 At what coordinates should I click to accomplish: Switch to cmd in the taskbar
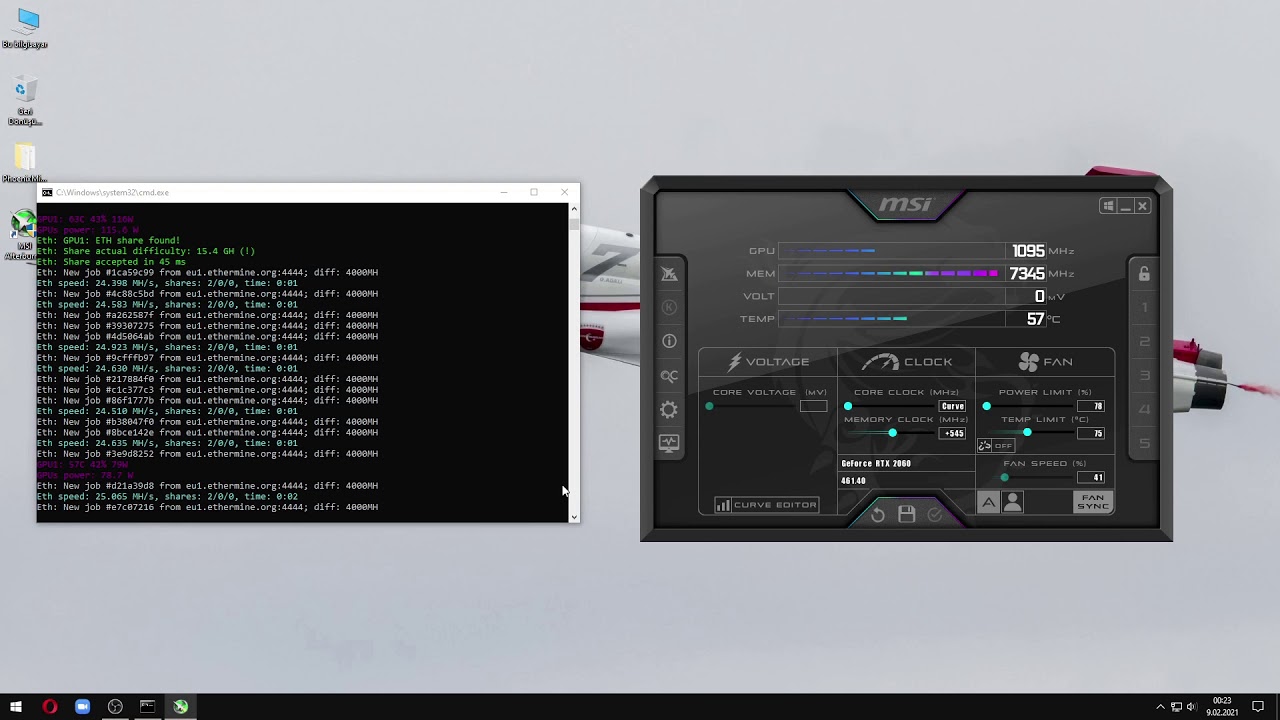click(147, 707)
